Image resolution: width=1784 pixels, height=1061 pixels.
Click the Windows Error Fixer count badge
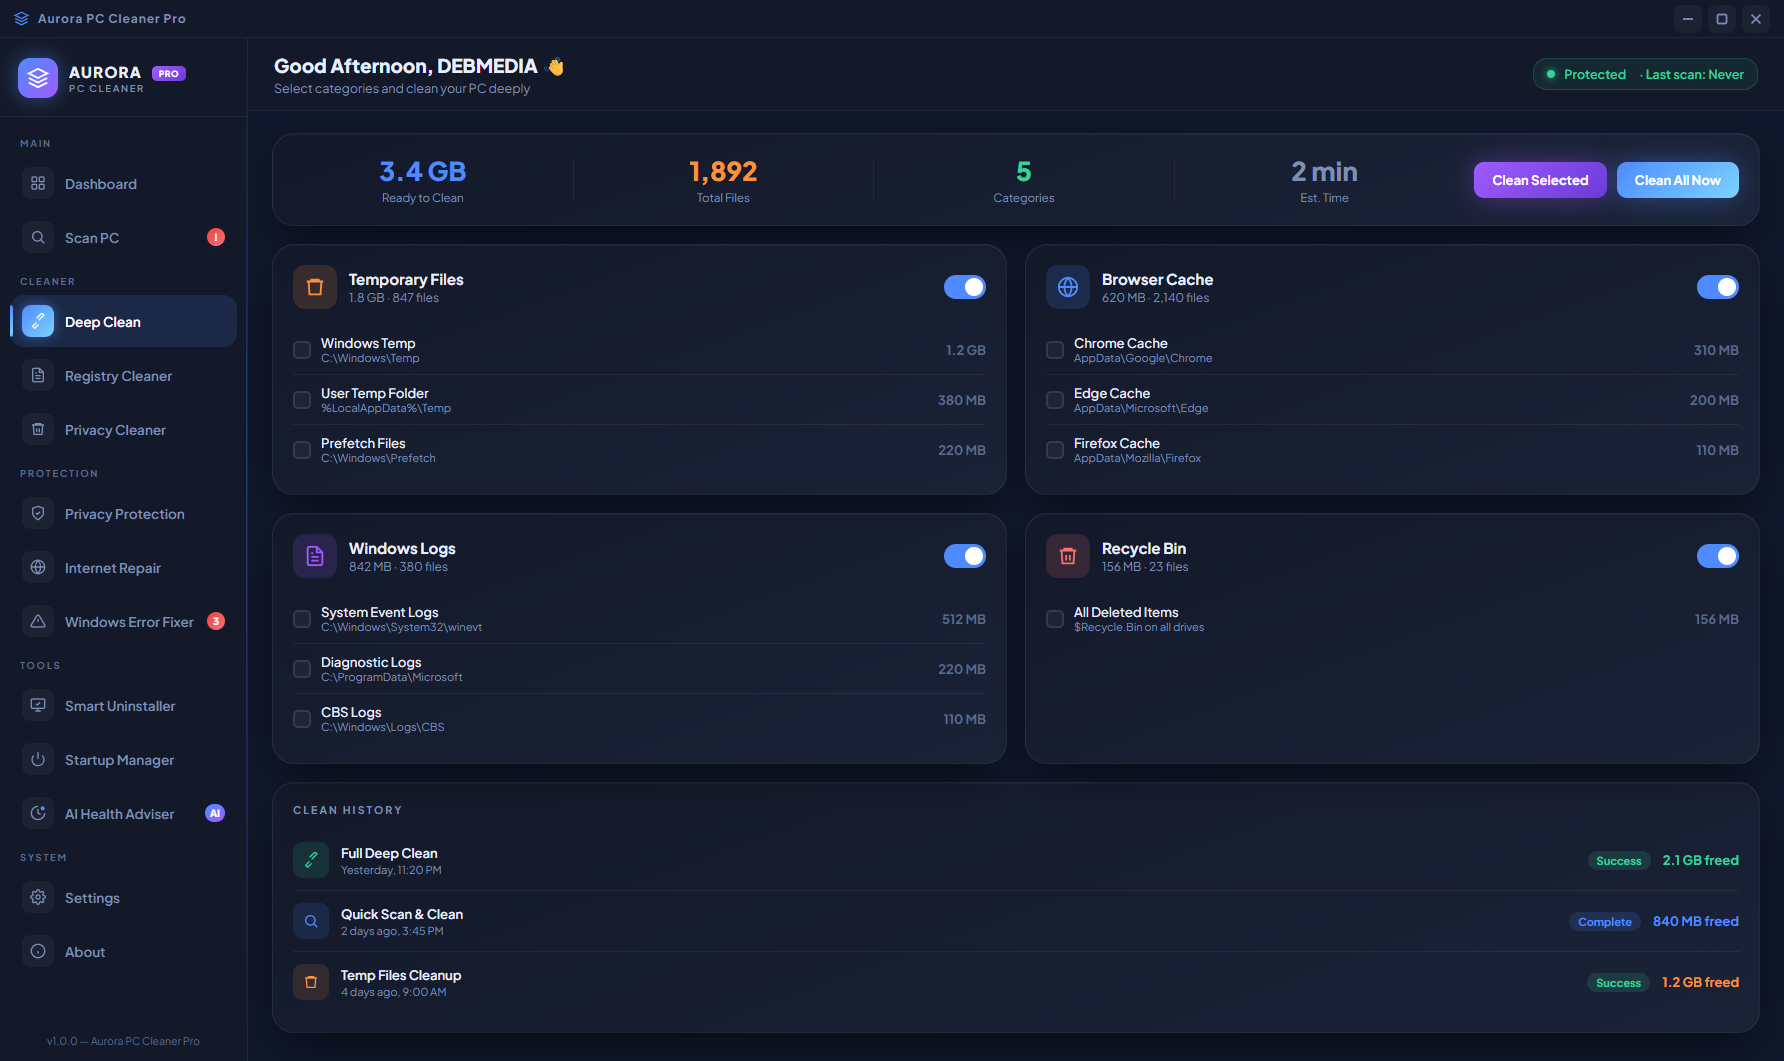pos(216,621)
